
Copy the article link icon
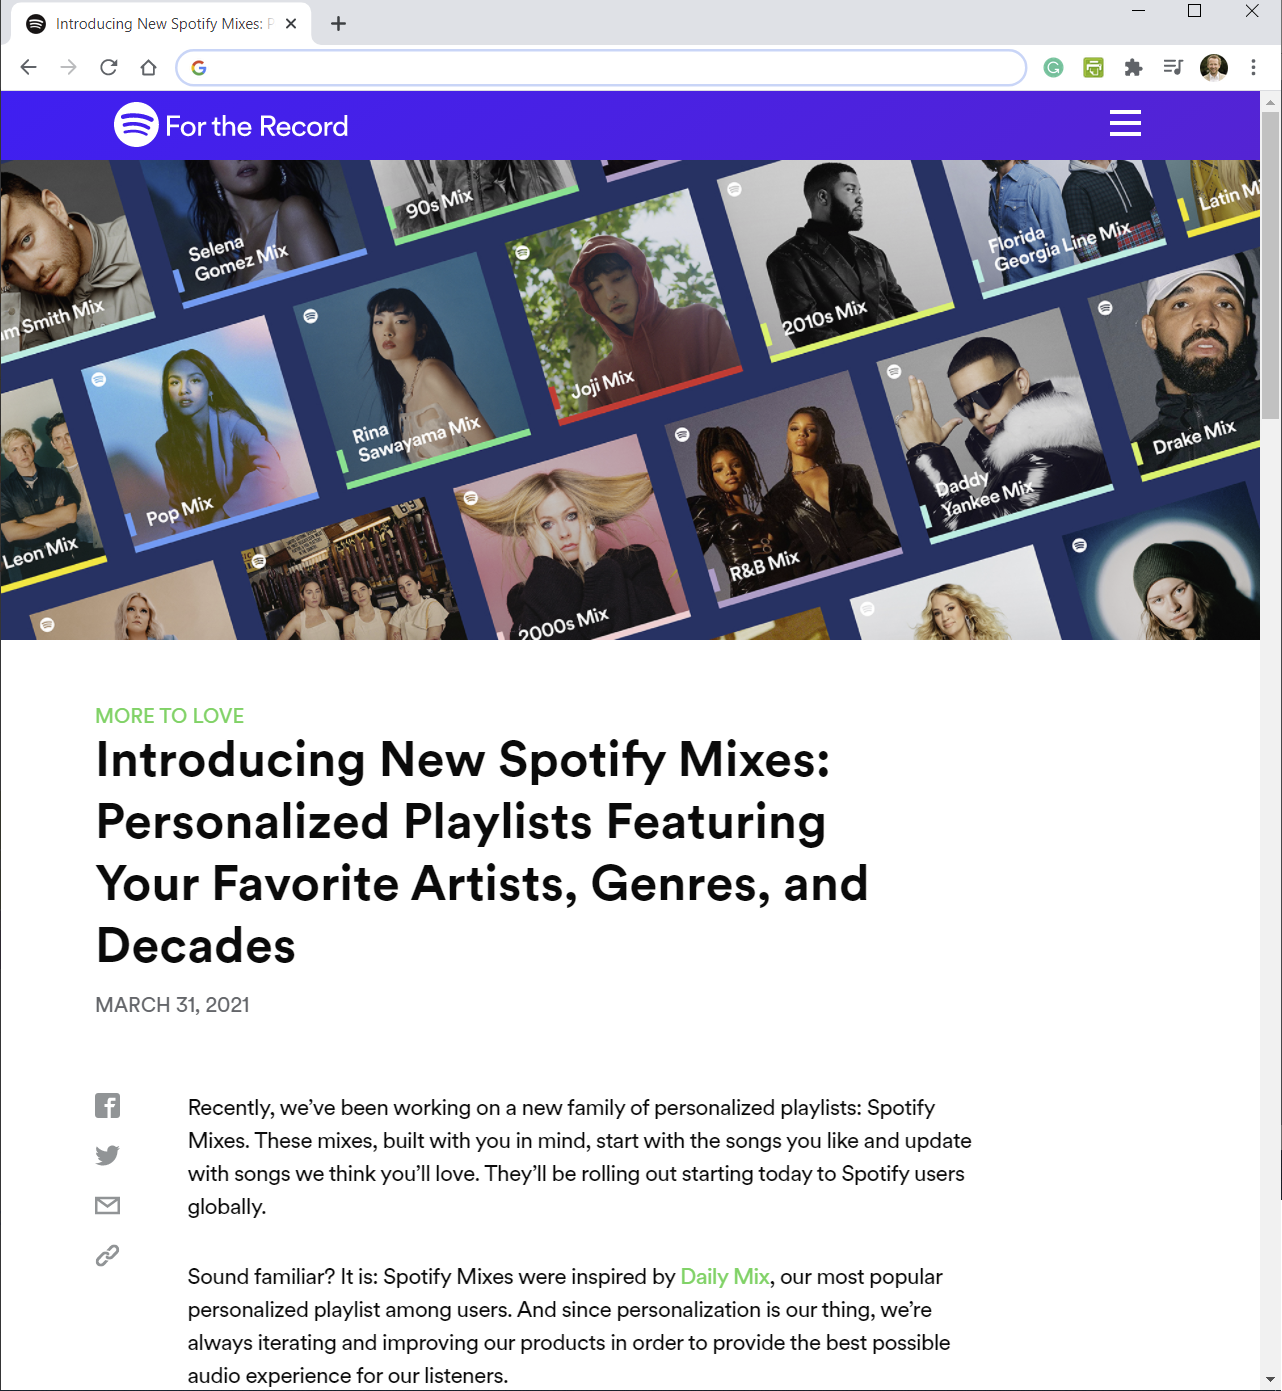[x=107, y=1255]
